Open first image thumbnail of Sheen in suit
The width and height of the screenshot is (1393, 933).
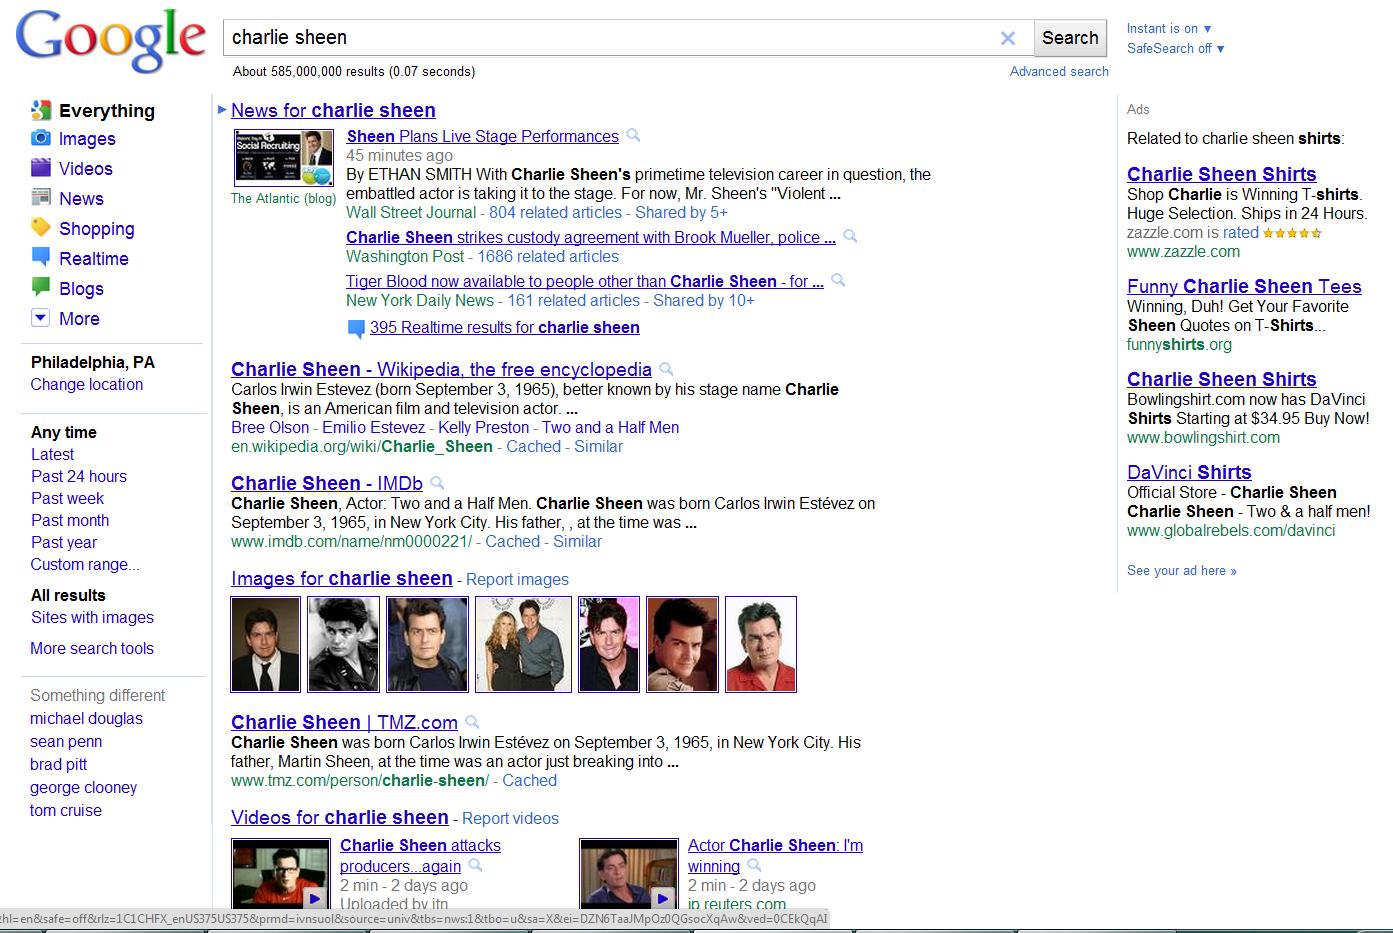point(266,644)
